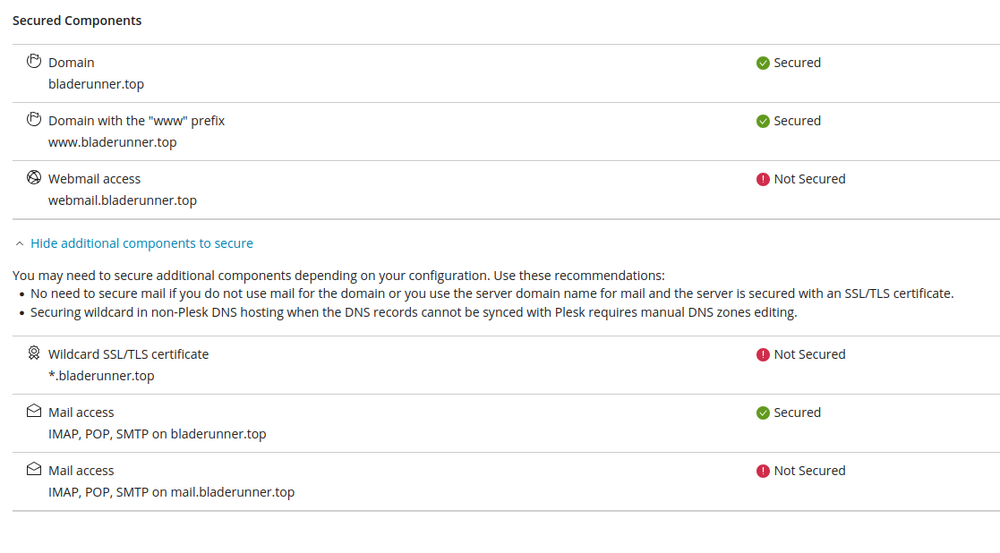Click green Secured checkmark for Domain

coord(763,63)
